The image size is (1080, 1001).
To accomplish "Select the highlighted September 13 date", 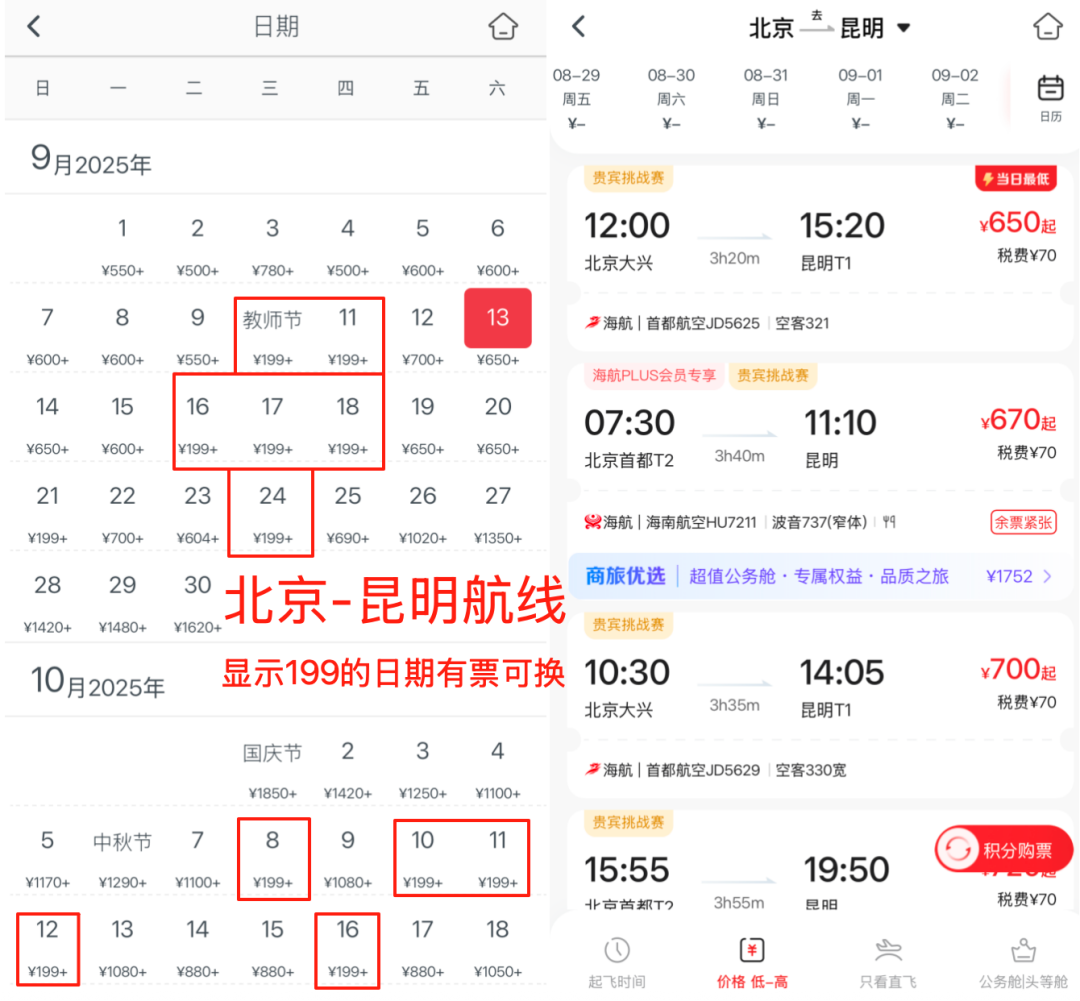I will [x=497, y=318].
